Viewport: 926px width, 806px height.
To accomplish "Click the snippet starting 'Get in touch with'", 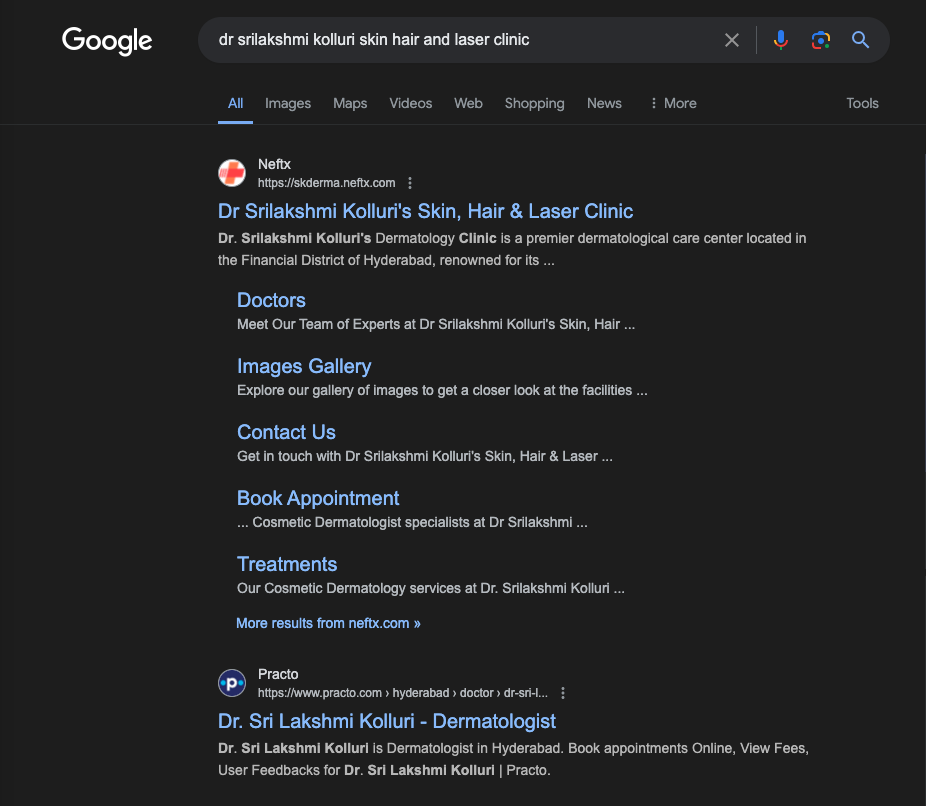I will click(425, 456).
